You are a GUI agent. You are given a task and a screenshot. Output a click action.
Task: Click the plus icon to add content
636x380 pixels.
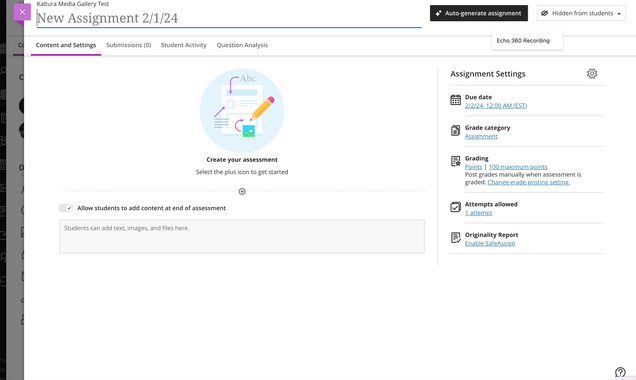click(x=242, y=191)
